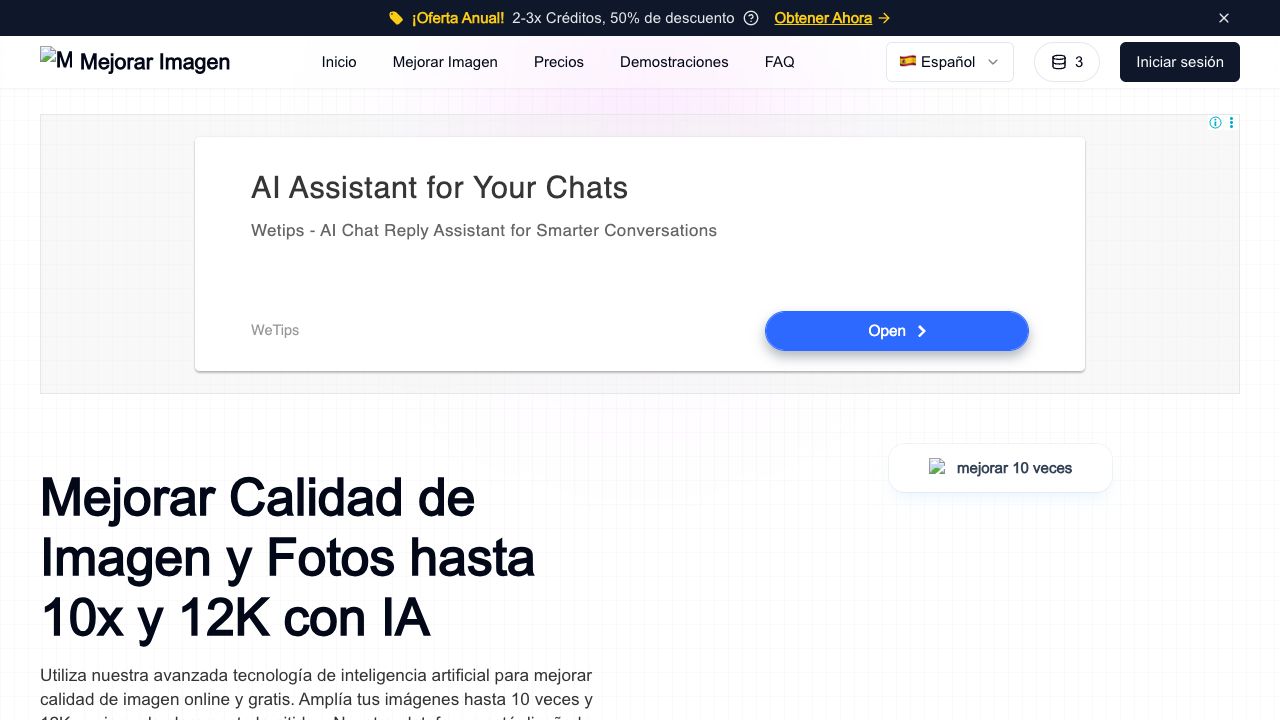Screen dimensions: 1280x720
Task: Open the ad options three-dot icon
Action: tap(1231, 123)
